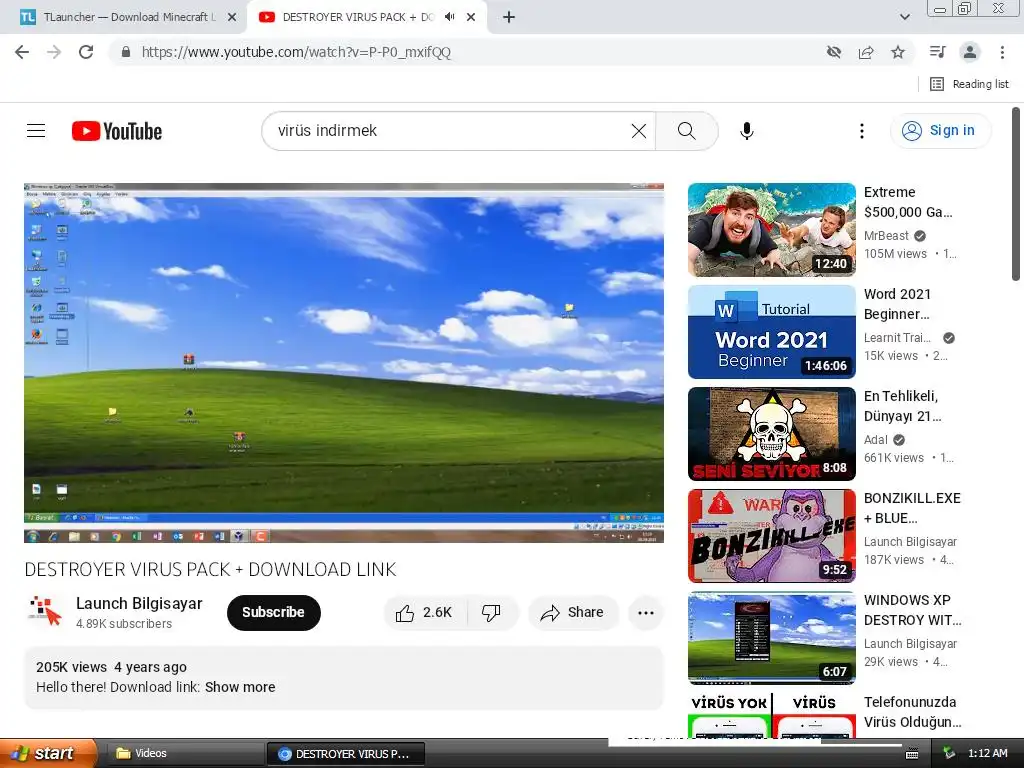Click the video title text
Viewport: 1024px width, 768px height.
point(210,569)
